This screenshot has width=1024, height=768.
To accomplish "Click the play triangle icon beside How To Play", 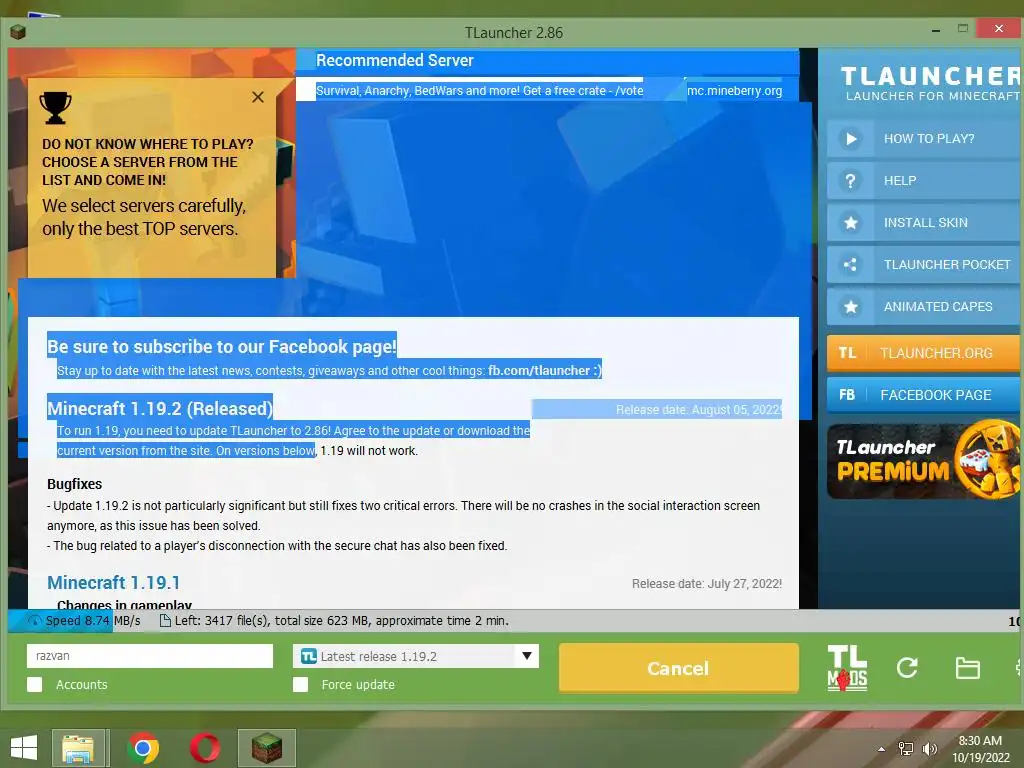I will pos(850,139).
